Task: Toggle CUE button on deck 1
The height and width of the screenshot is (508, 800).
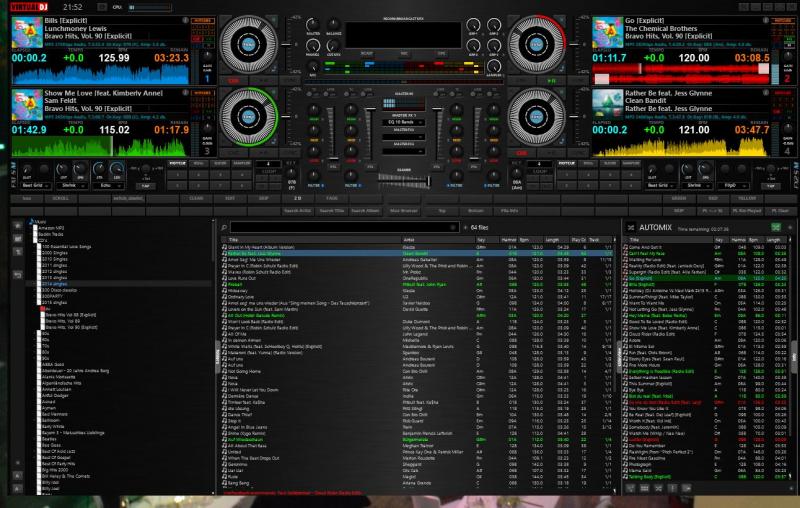Action: click(234, 81)
